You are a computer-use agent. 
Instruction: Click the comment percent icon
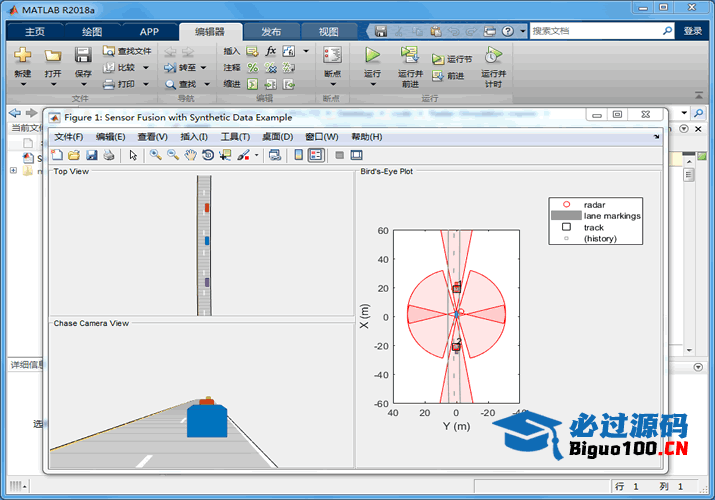click(x=253, y=67)
